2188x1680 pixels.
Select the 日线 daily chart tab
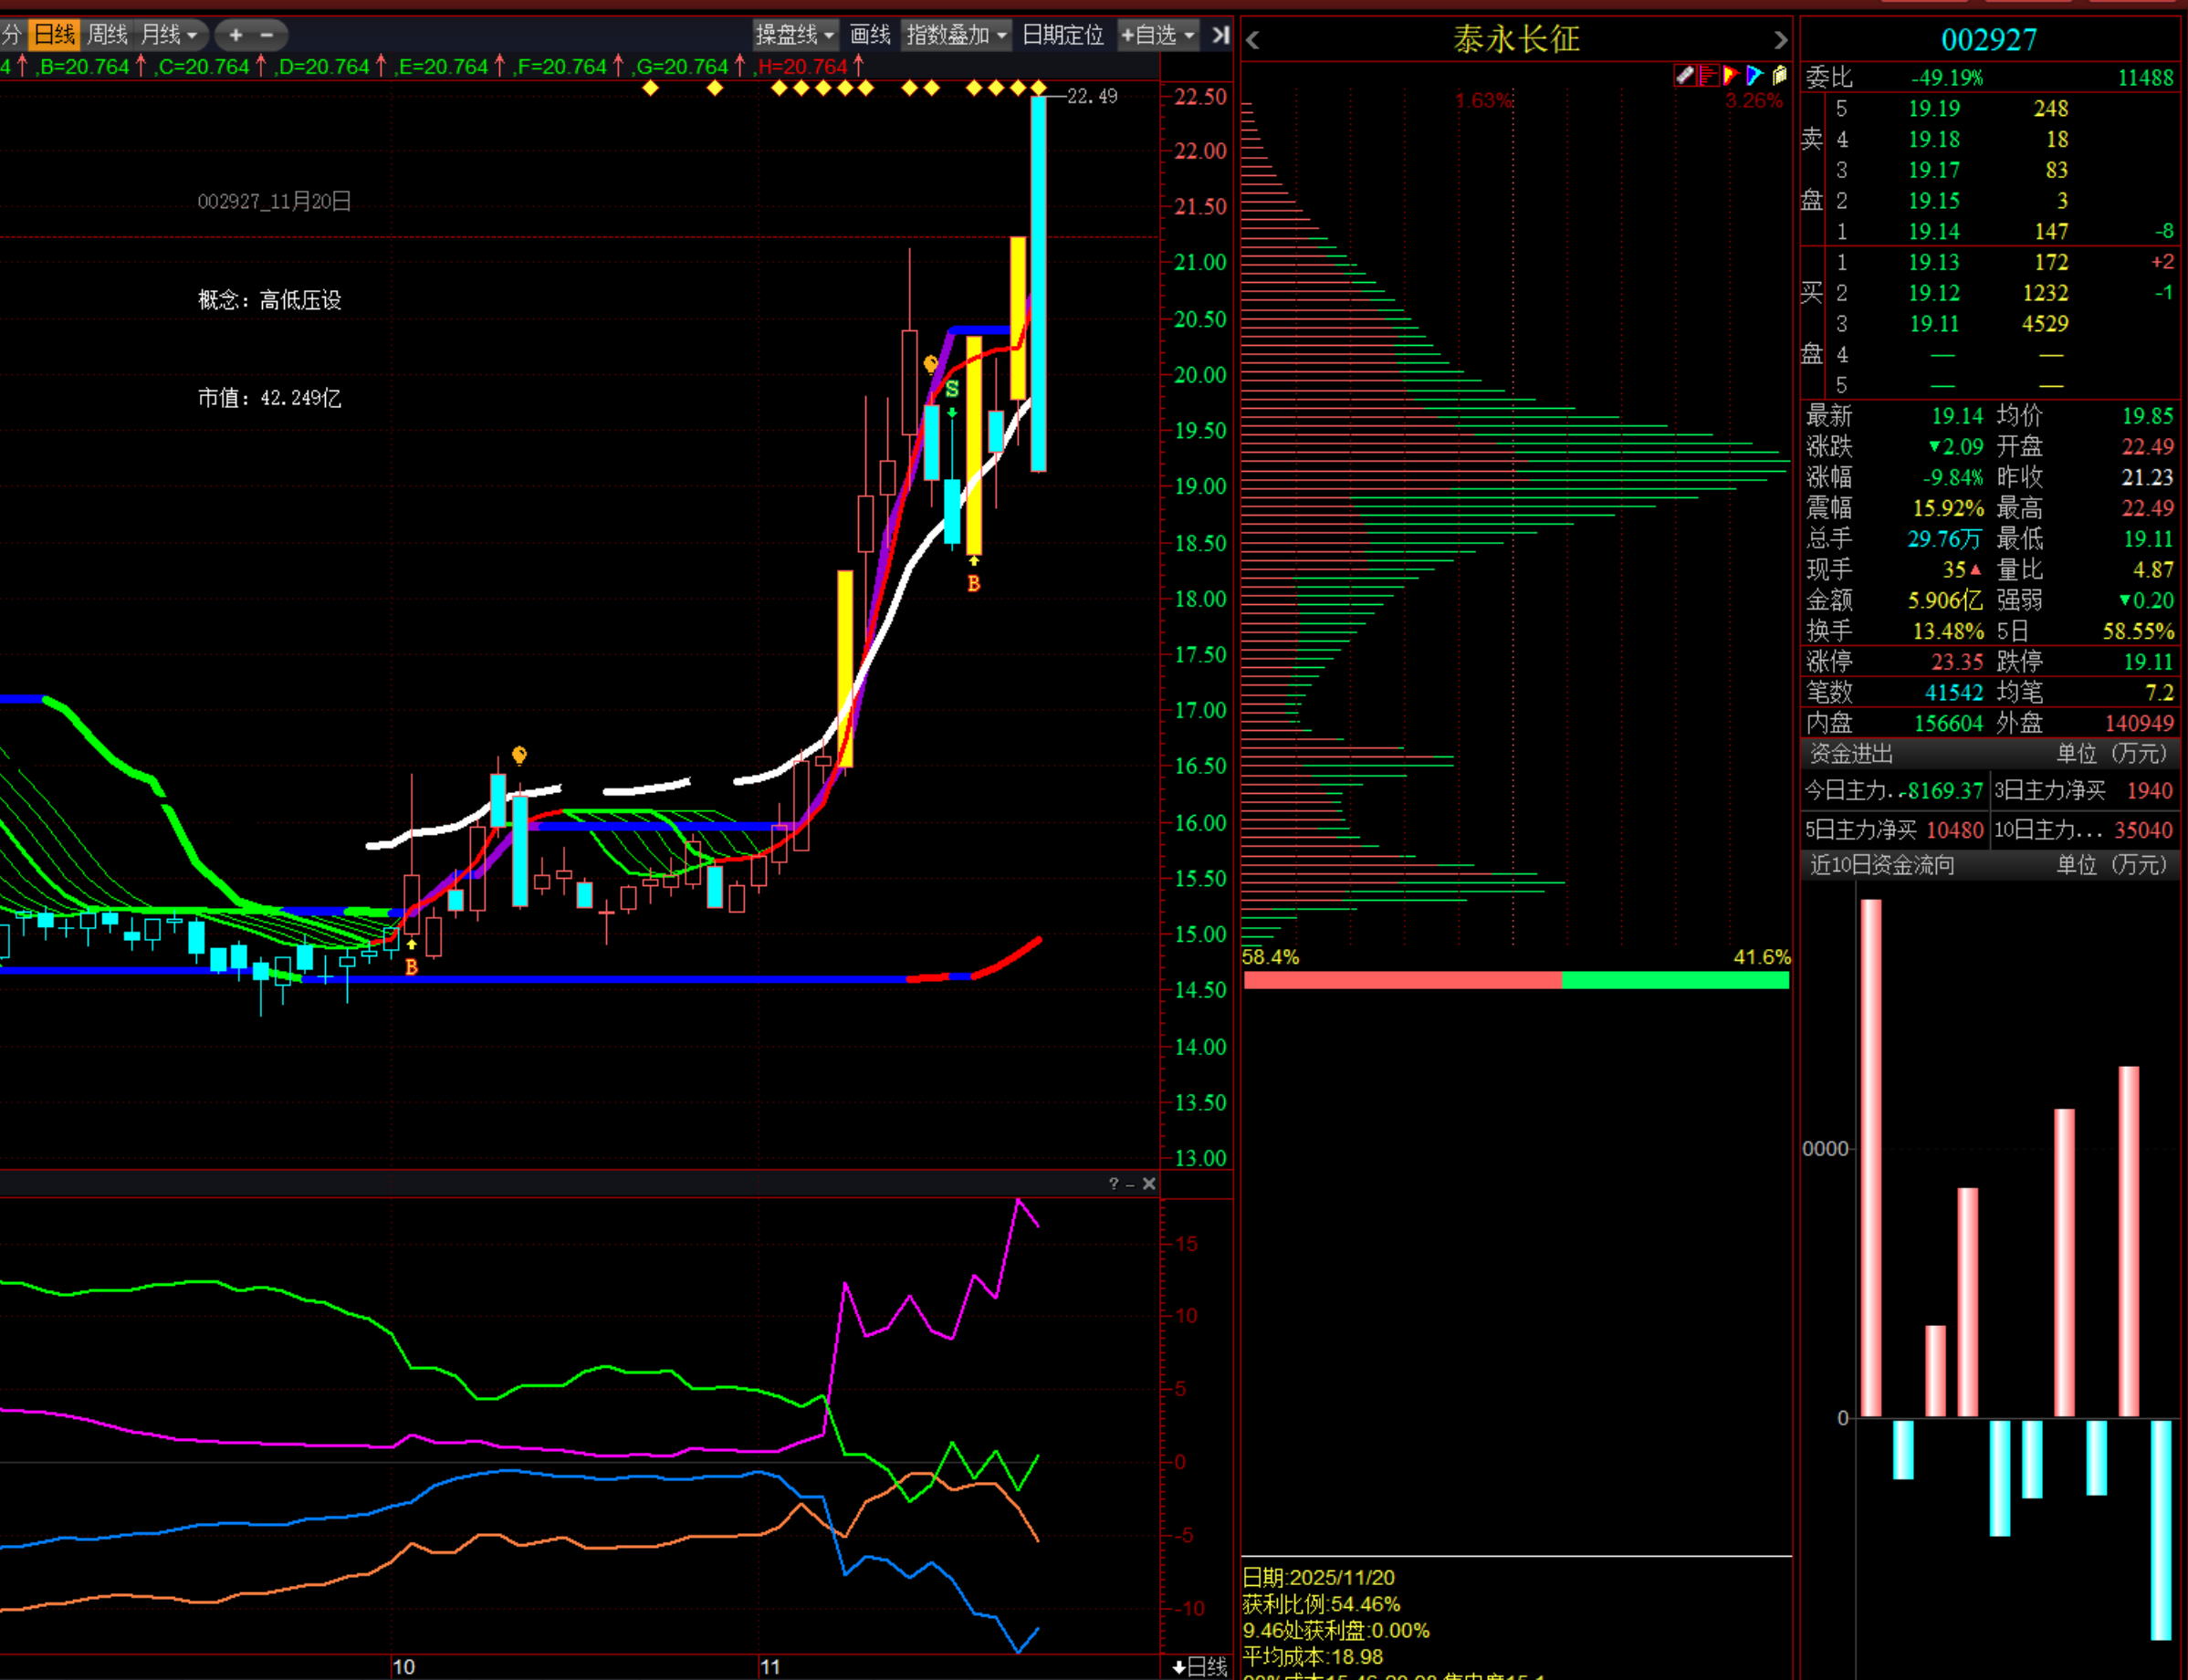pyautogui.click(x=54, y=35)
